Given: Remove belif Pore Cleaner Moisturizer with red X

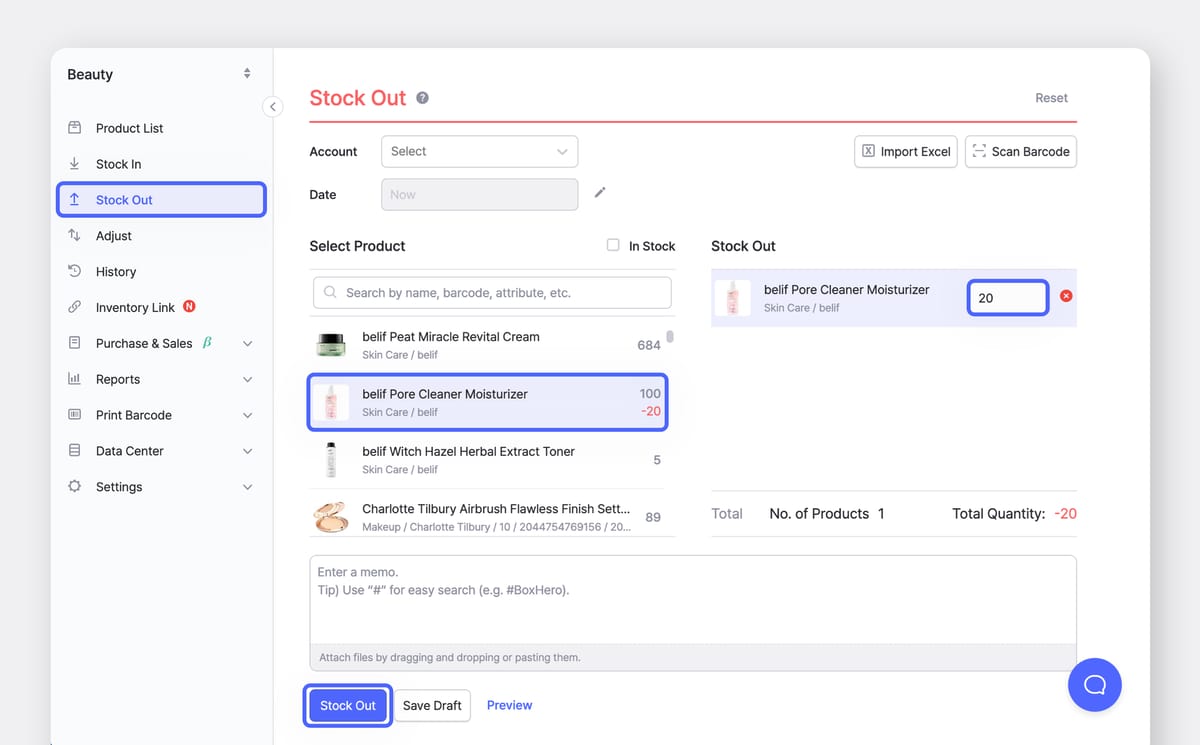Looking at the screenshot, I should [x=1066, y=296].
